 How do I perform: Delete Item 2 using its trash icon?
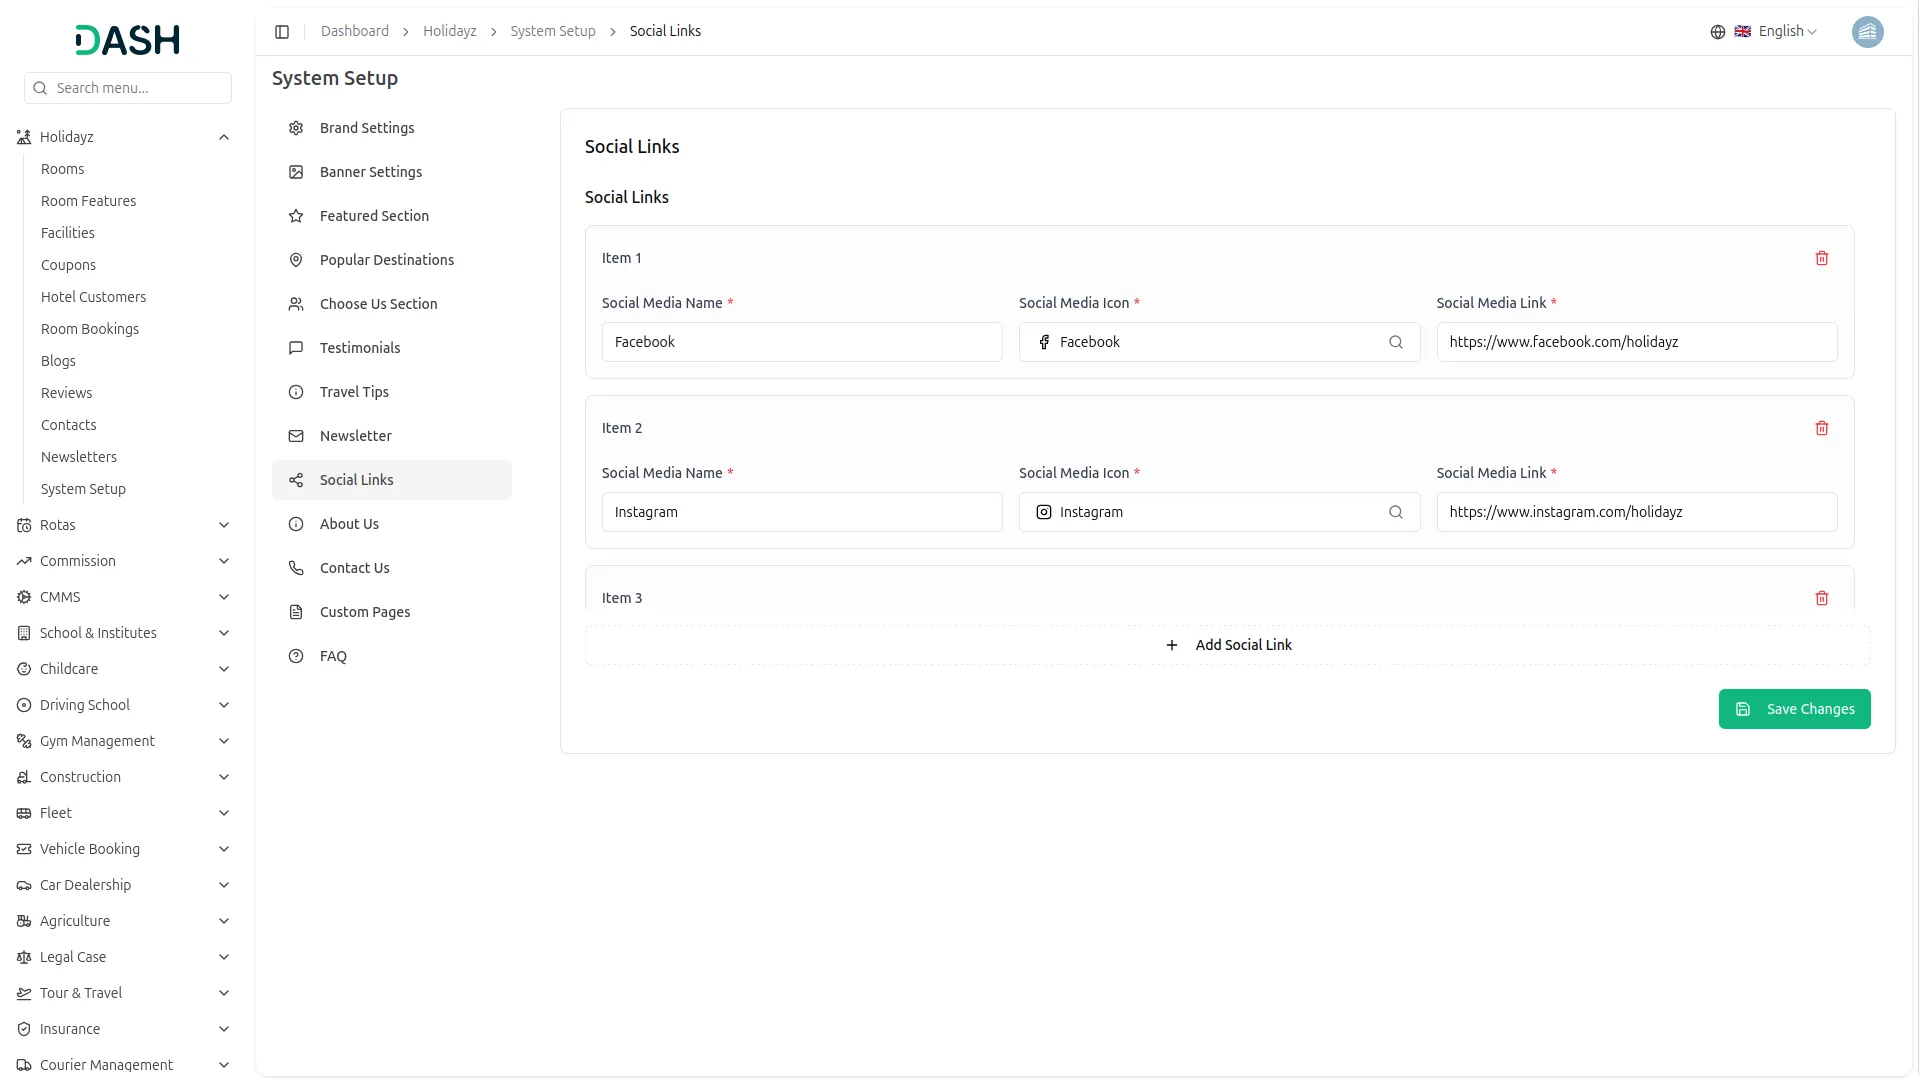(1822, 428)
